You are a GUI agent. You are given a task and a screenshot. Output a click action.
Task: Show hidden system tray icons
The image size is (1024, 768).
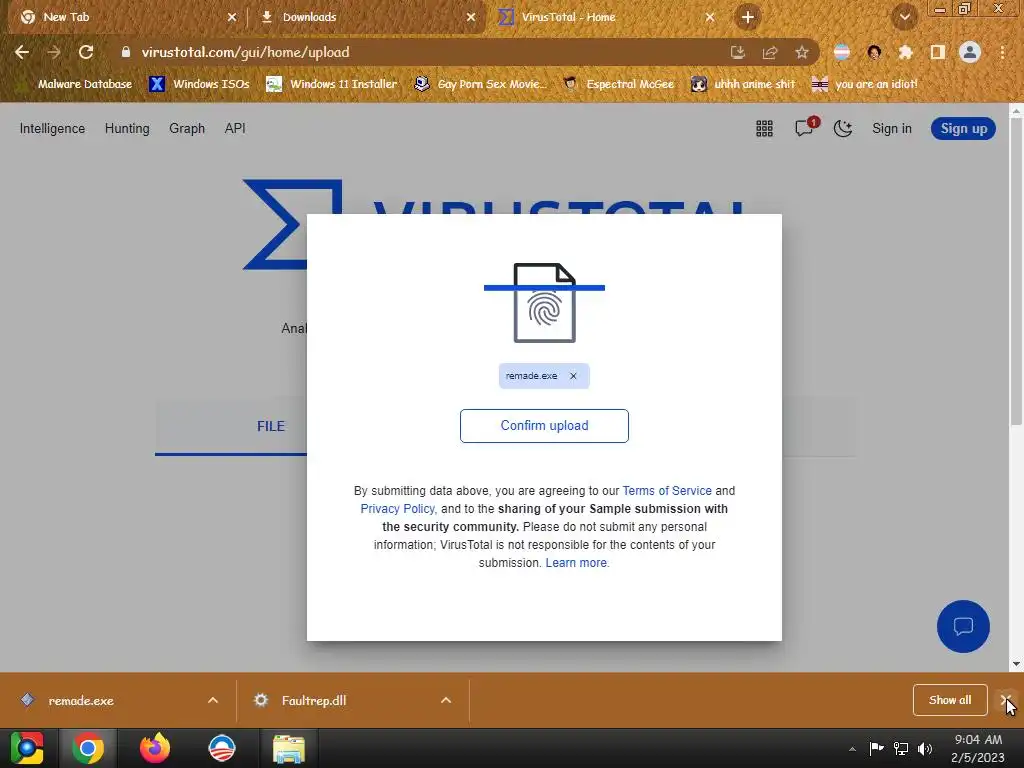pos(852,749)
